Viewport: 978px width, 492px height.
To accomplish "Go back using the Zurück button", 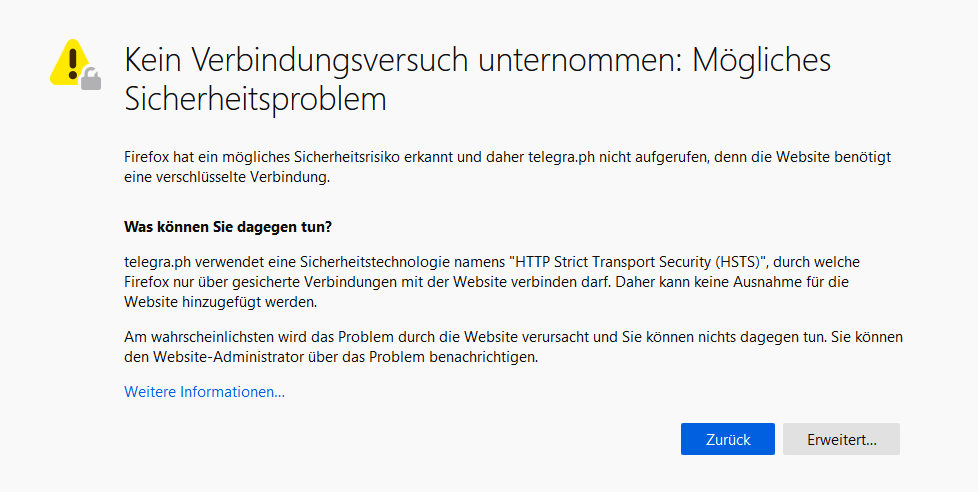I will click(727, 439).
